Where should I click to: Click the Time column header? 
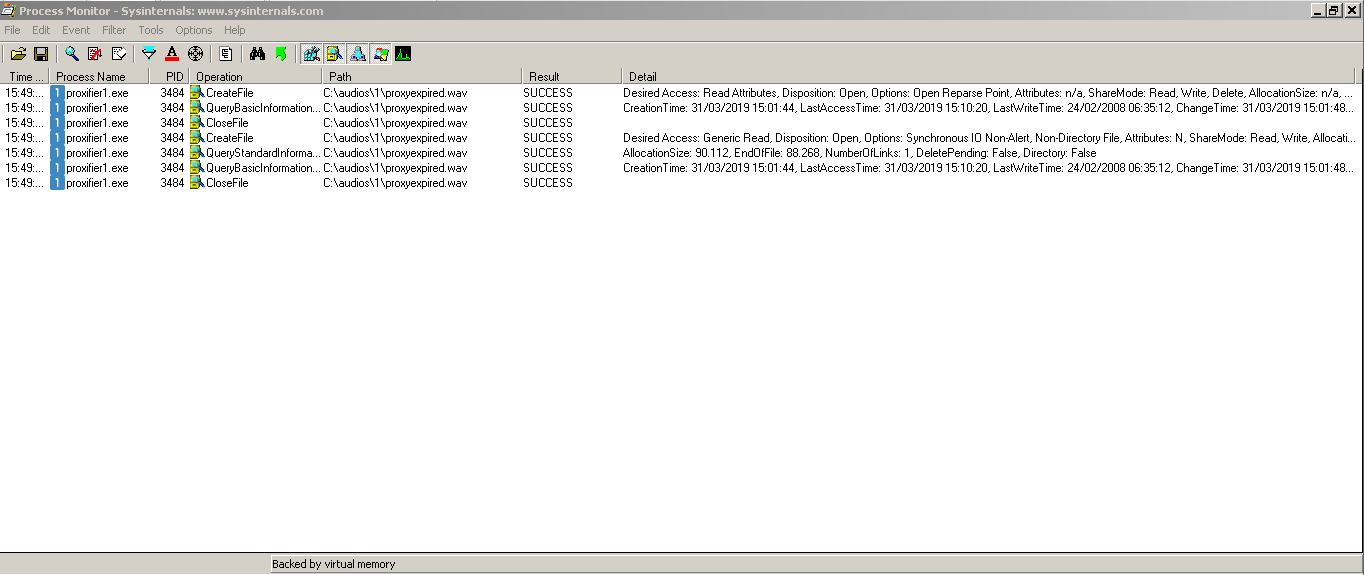pos(25,76)
